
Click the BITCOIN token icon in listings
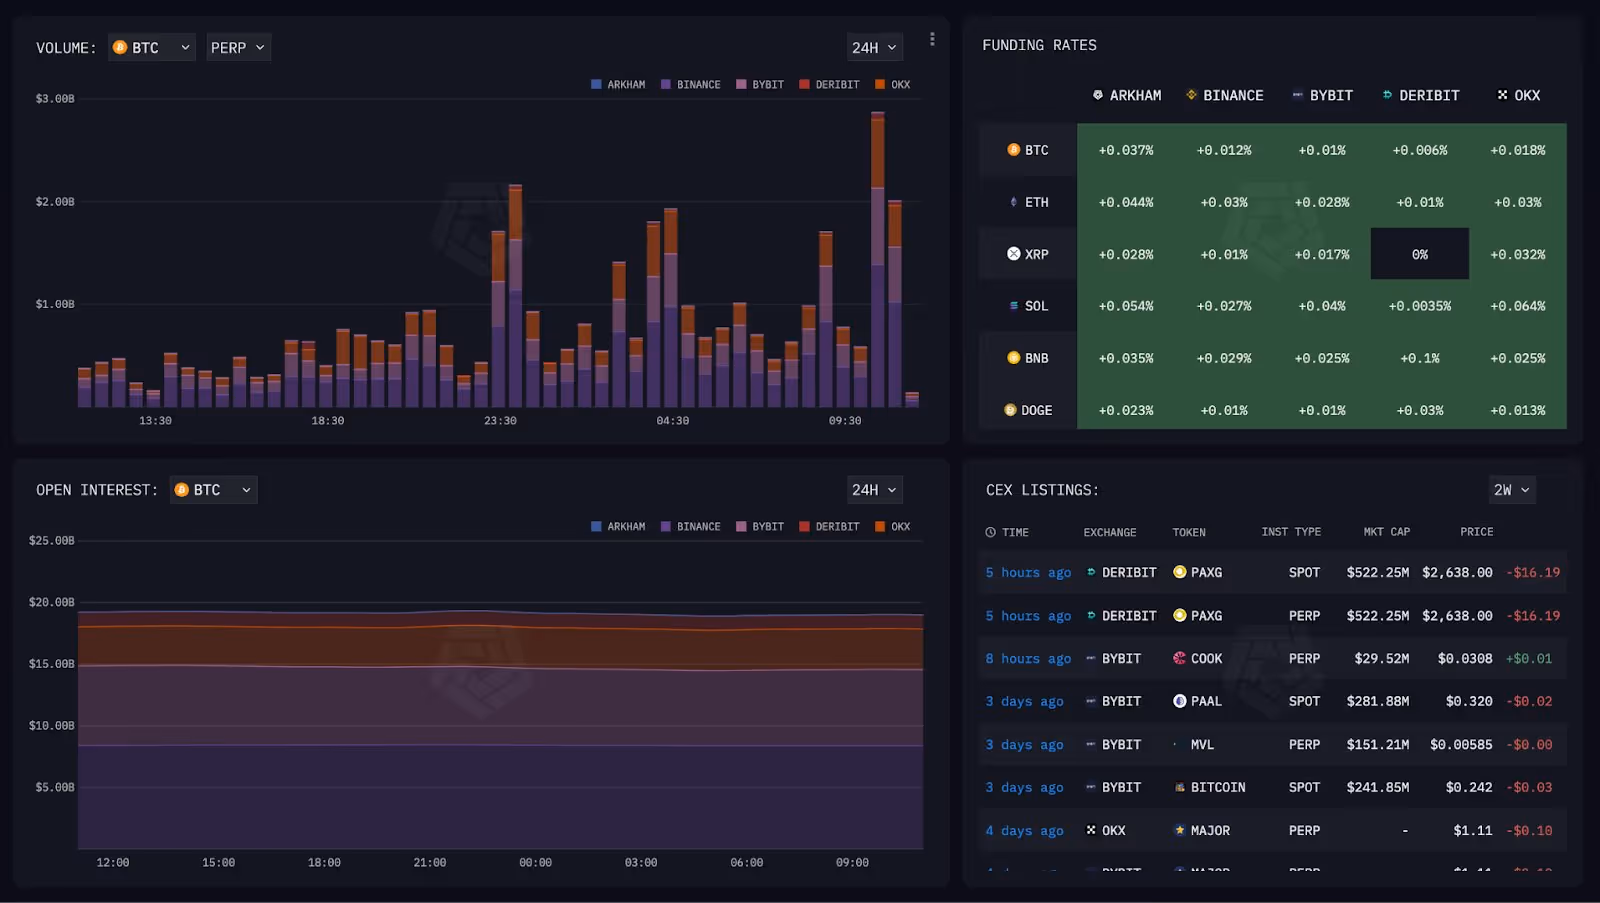point(1180,787)
